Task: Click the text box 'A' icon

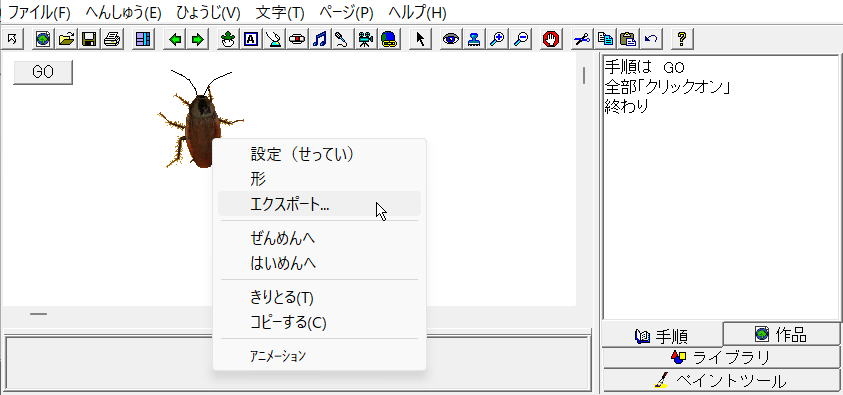Action: (251, 39)
